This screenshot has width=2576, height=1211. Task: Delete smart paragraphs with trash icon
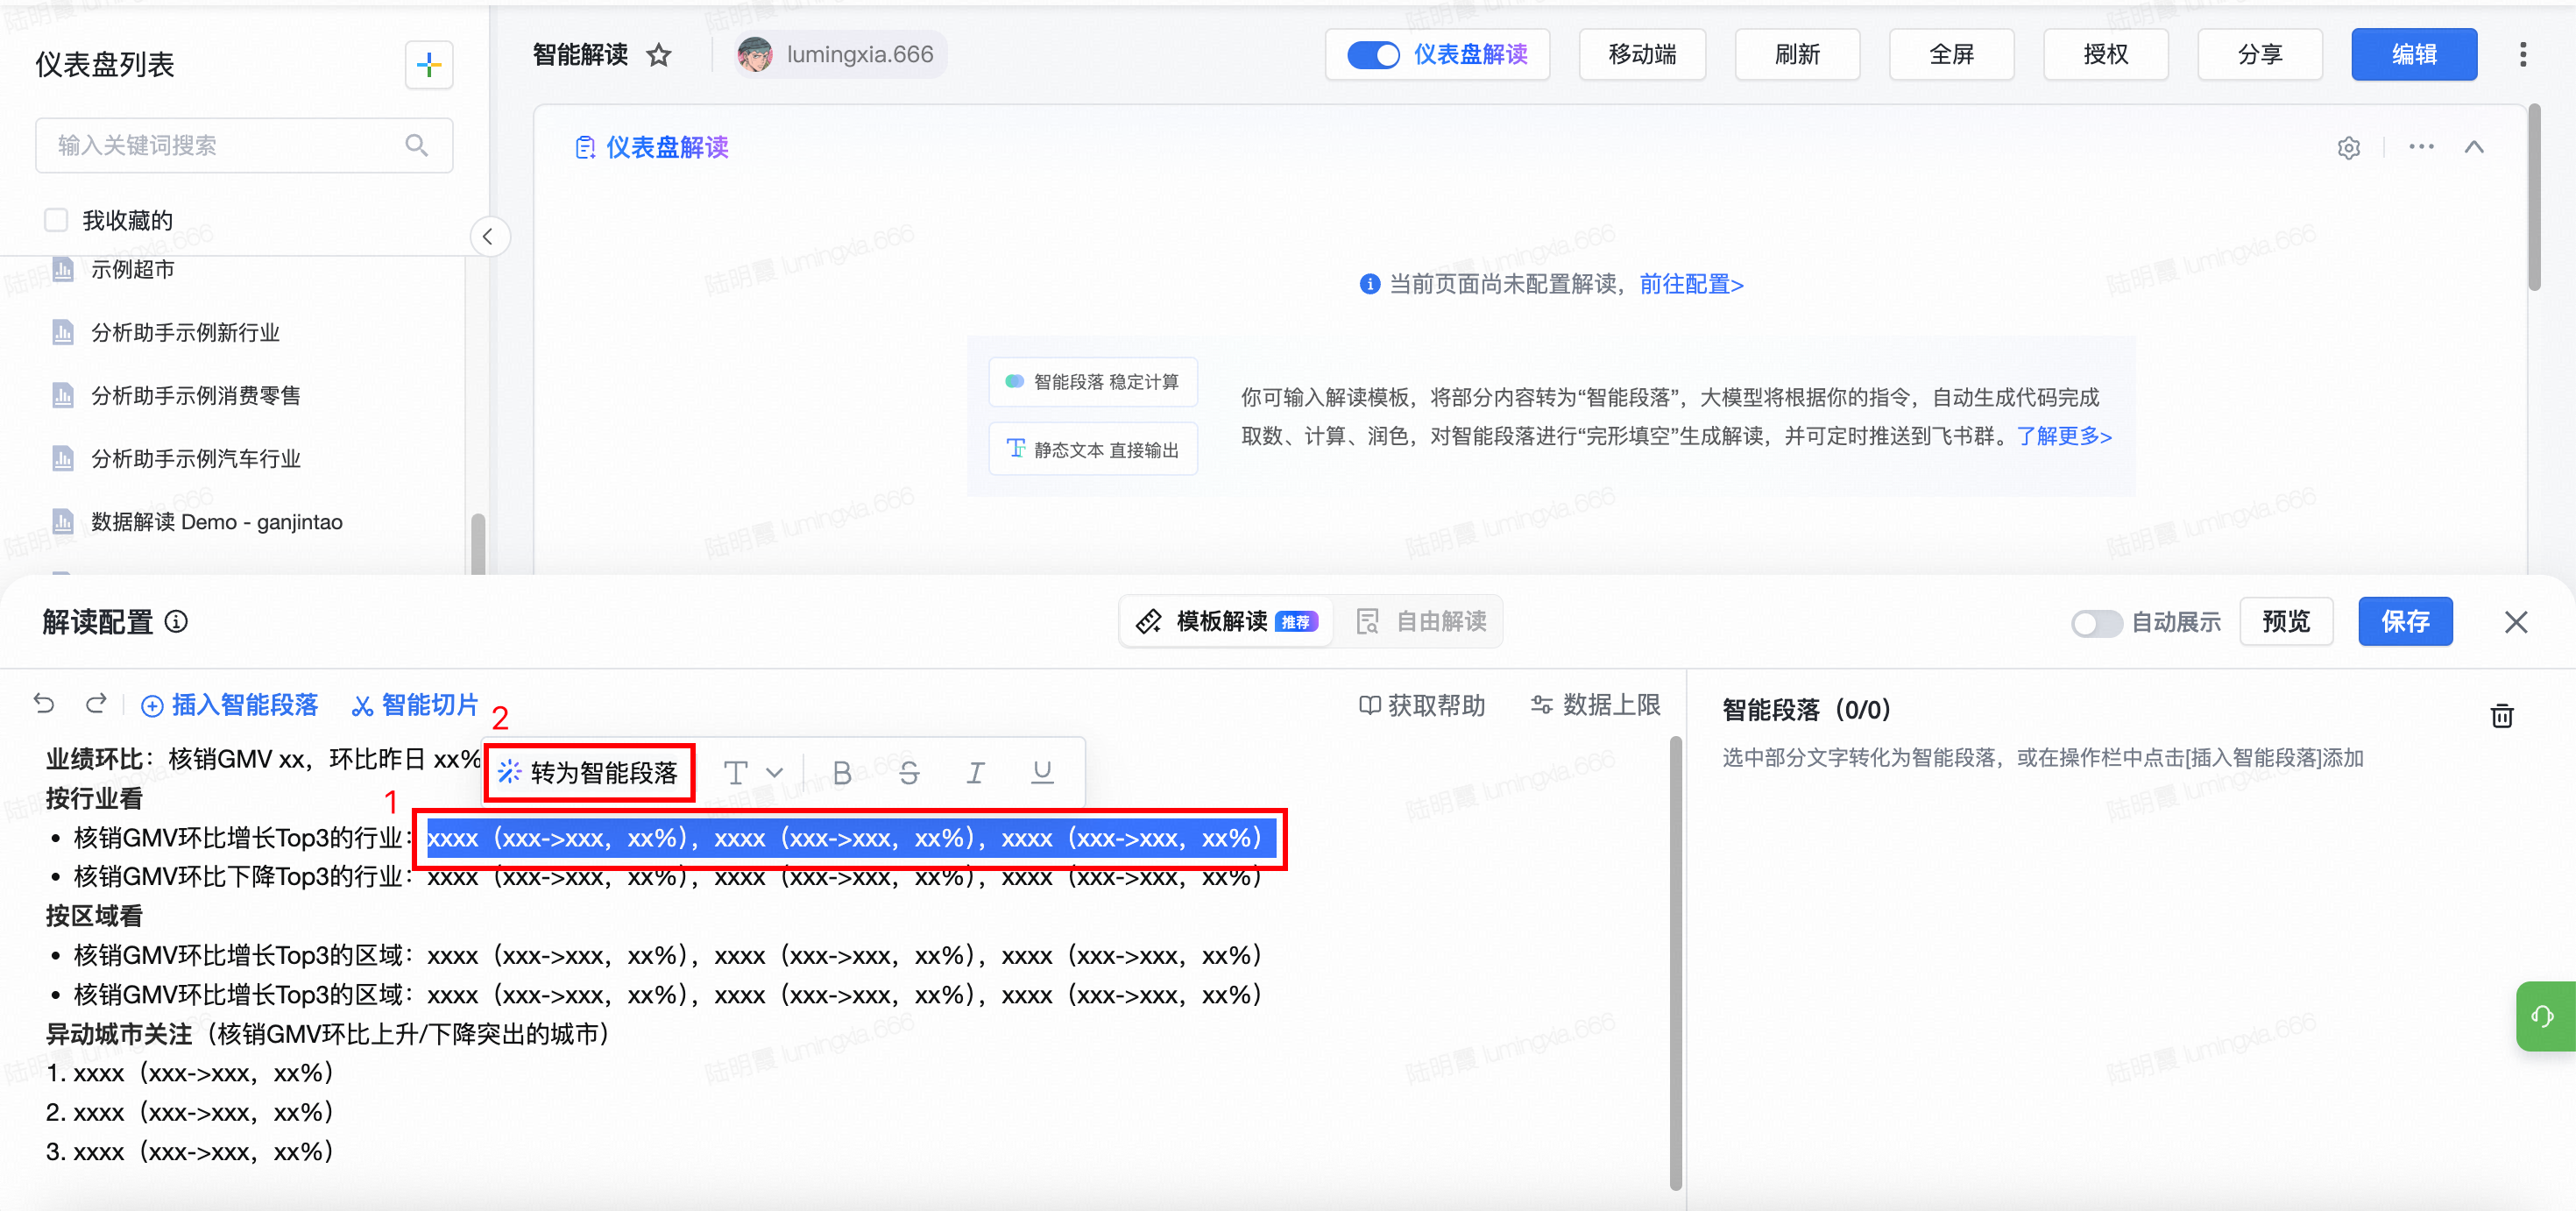tap(2501, 716)
